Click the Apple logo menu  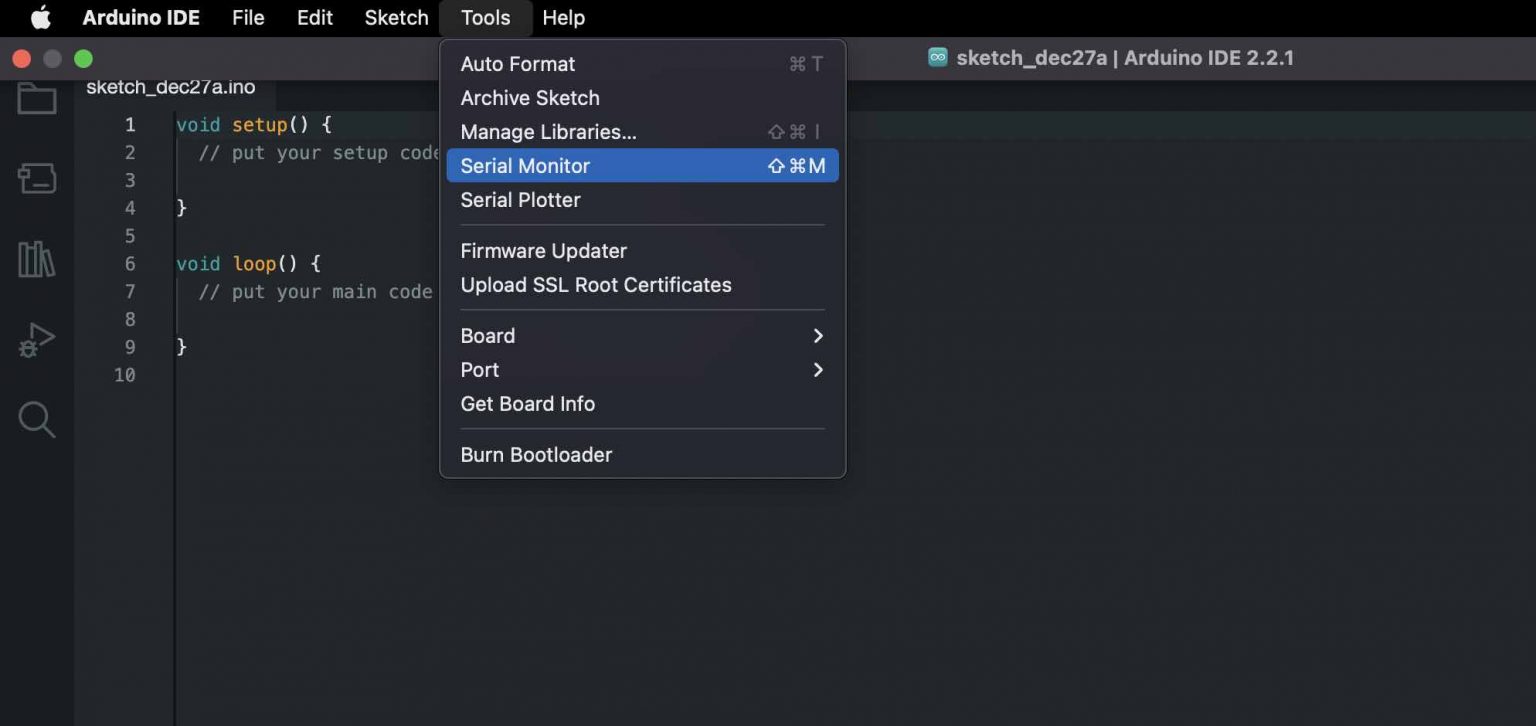point(41,18)
